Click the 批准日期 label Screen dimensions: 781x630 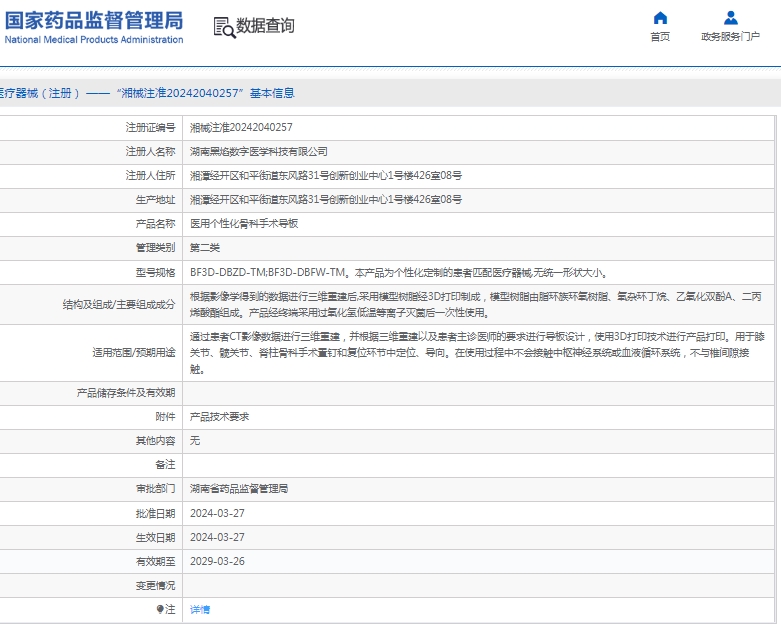click(155, 513)
